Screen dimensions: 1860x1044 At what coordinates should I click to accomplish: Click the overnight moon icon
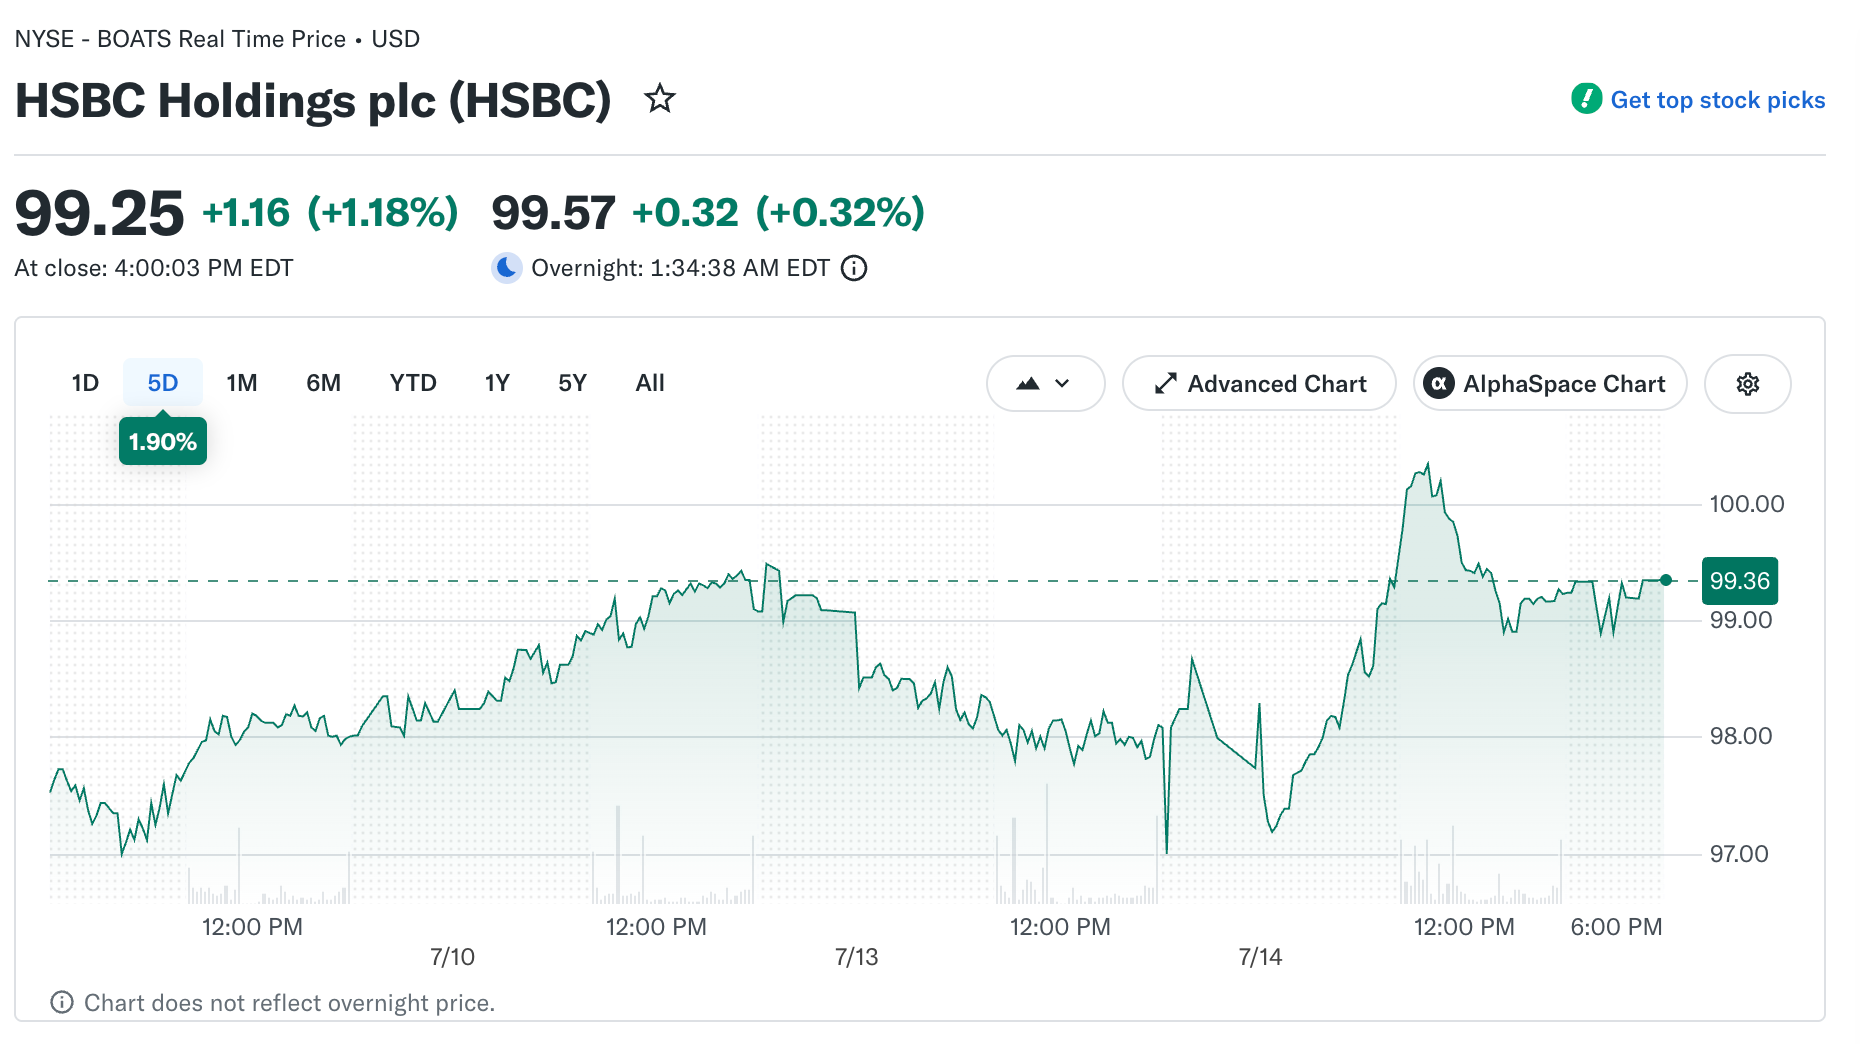[x=507, y=268]
